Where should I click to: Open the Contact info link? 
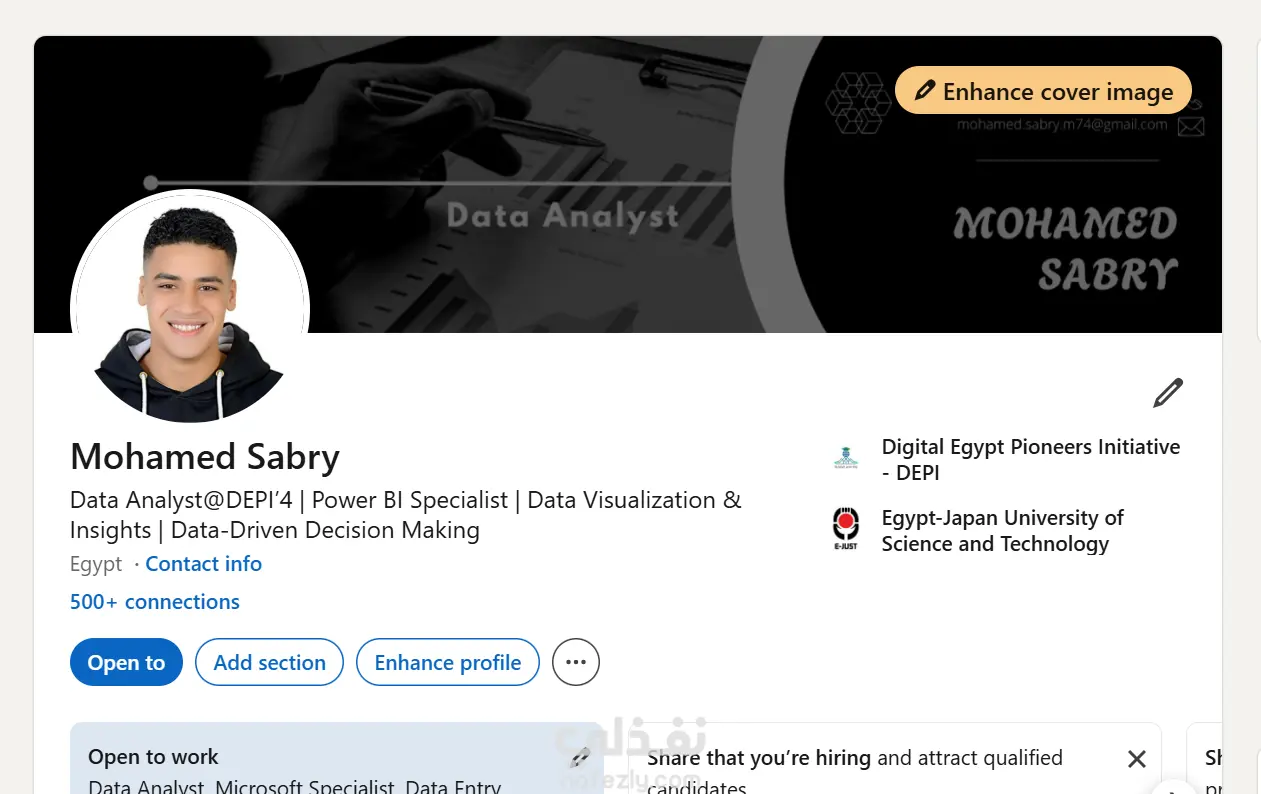click(203, 564)
